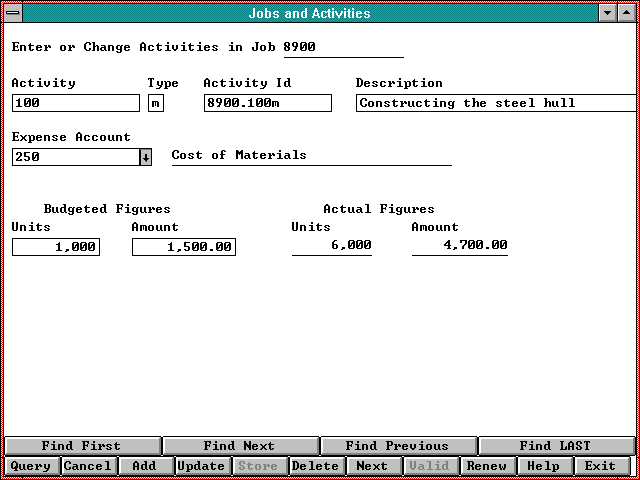The width and height of the screenshot is (640, 480).
Task: Expand the Expense Account dropdown arrow
Action: coord(145,157)
